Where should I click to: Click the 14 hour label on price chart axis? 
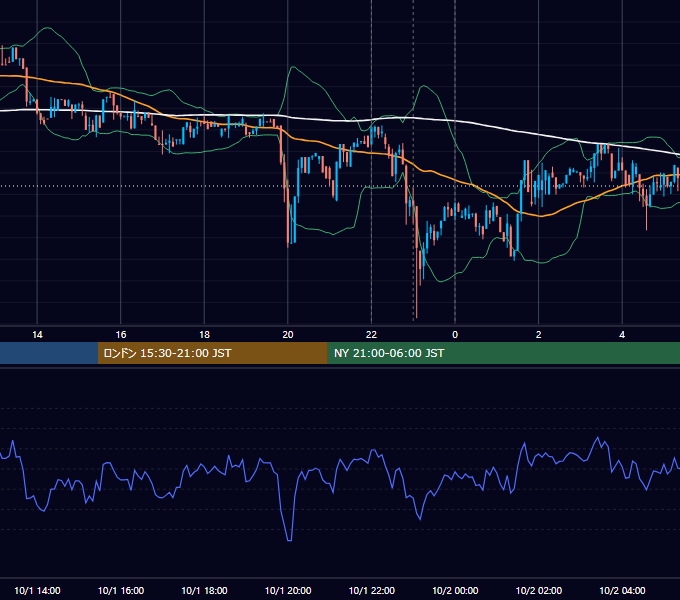point(37,335)
